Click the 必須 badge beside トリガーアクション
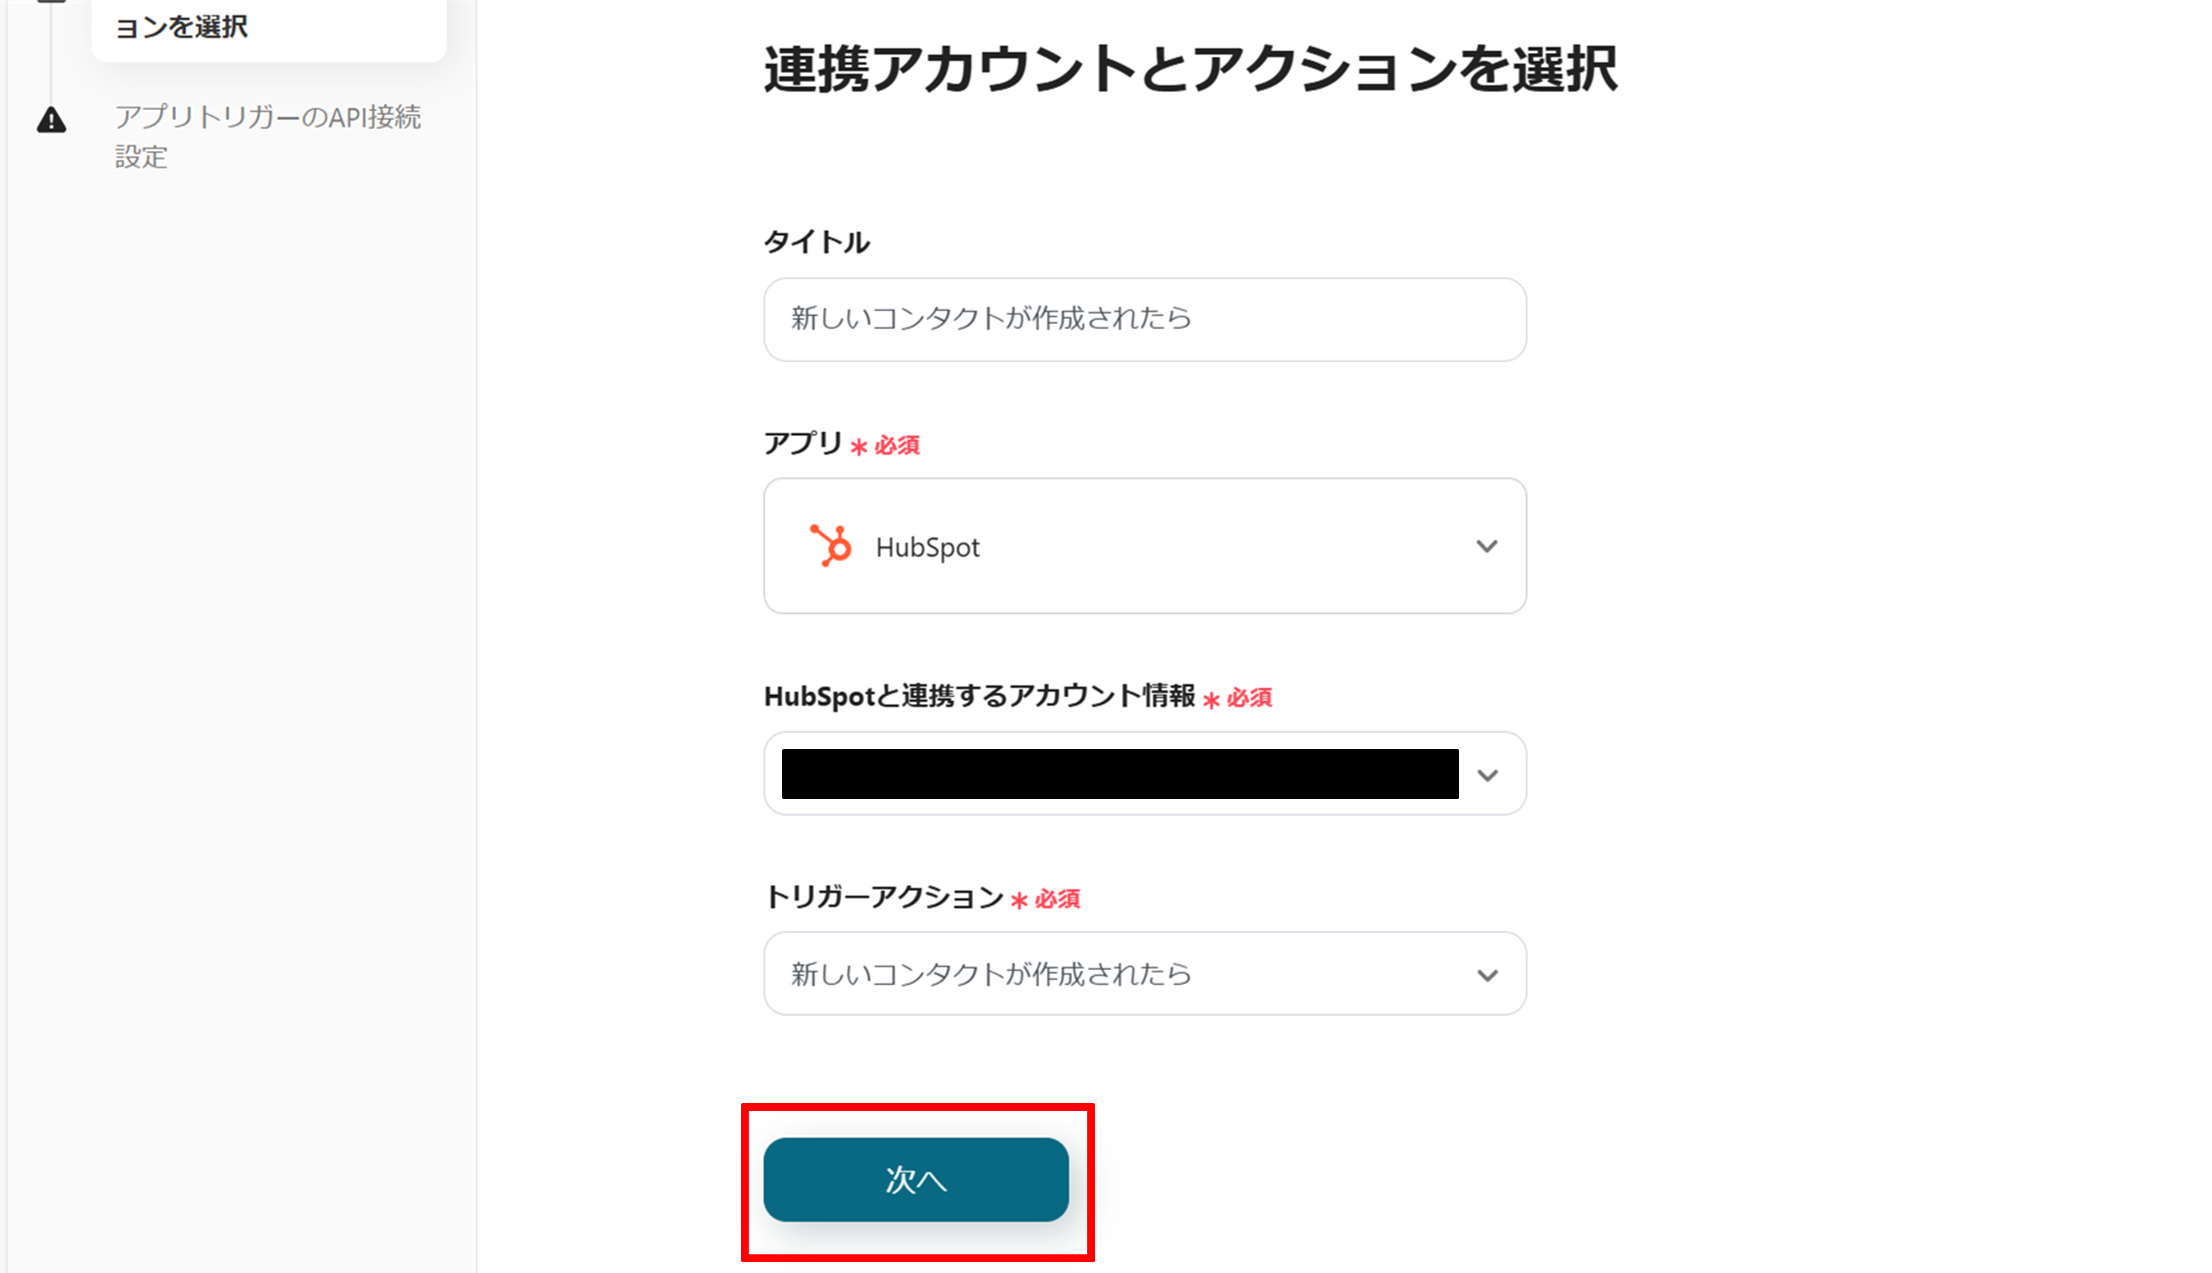Screen dimensions: 2212x1273 (x=1047, y=899)
